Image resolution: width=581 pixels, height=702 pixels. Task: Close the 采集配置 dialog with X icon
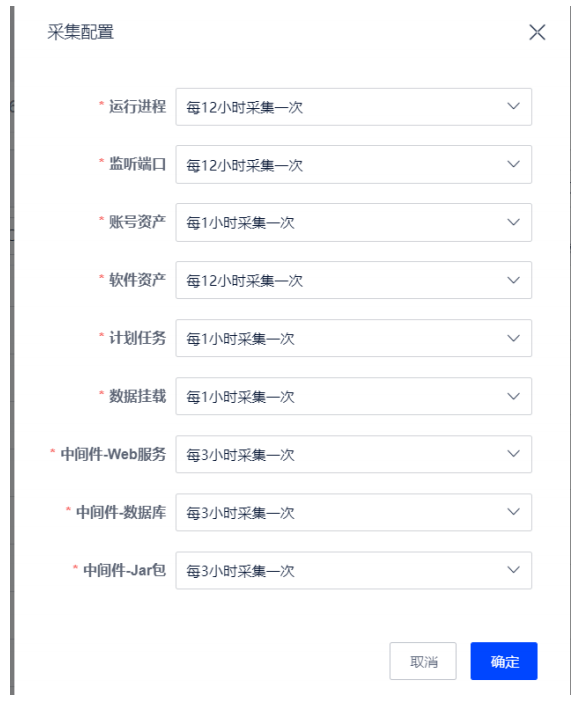coord(537,32)
